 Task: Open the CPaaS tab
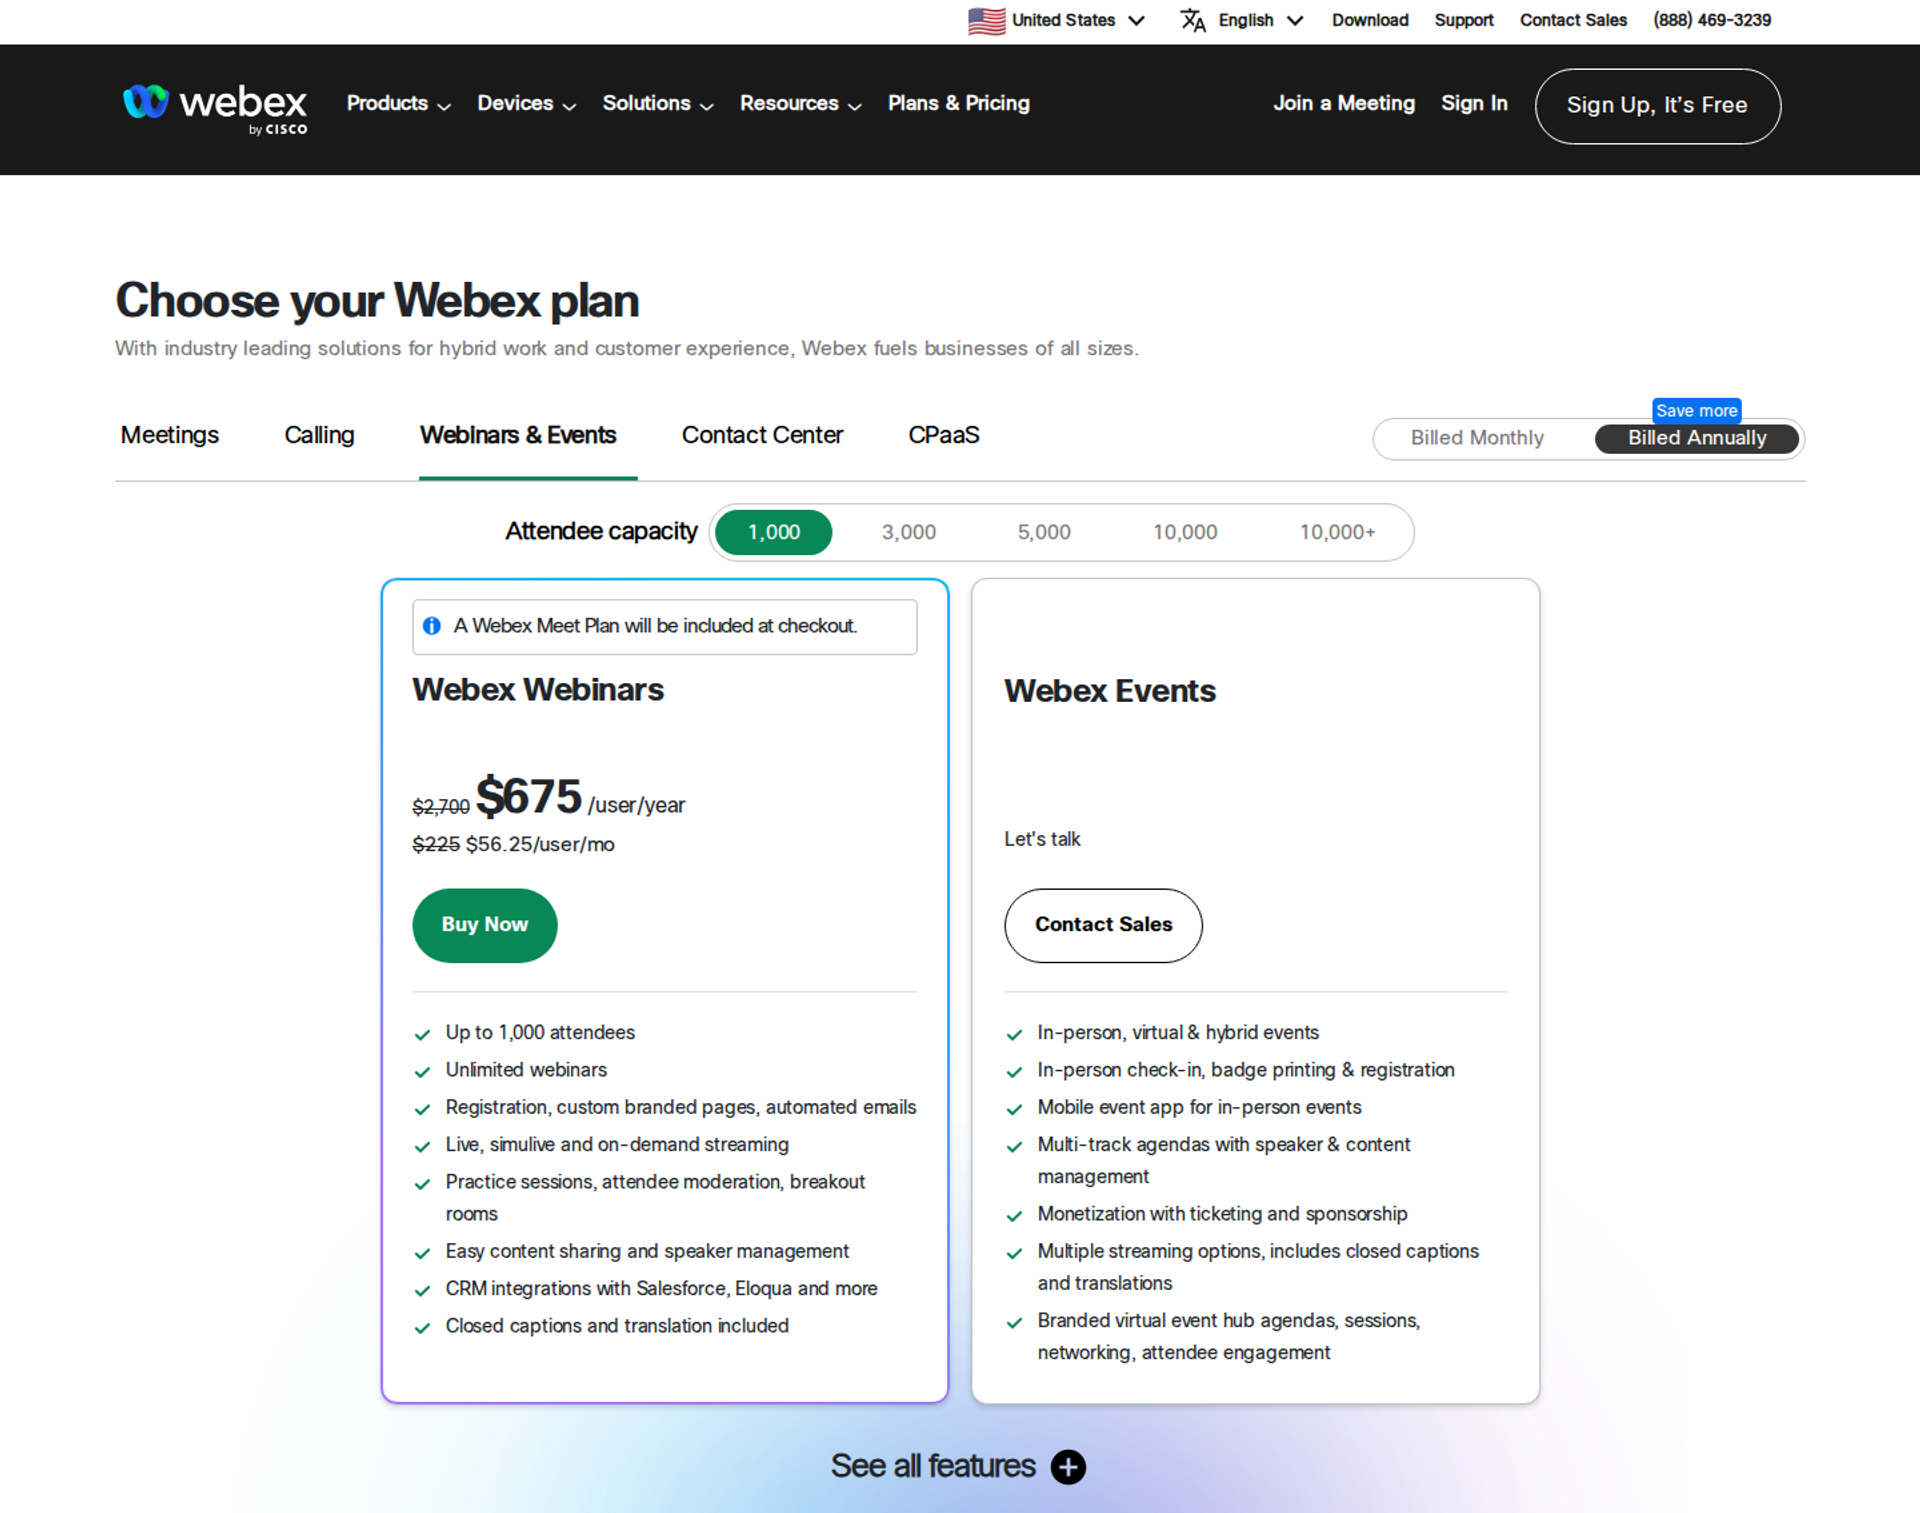click(943, 436)
